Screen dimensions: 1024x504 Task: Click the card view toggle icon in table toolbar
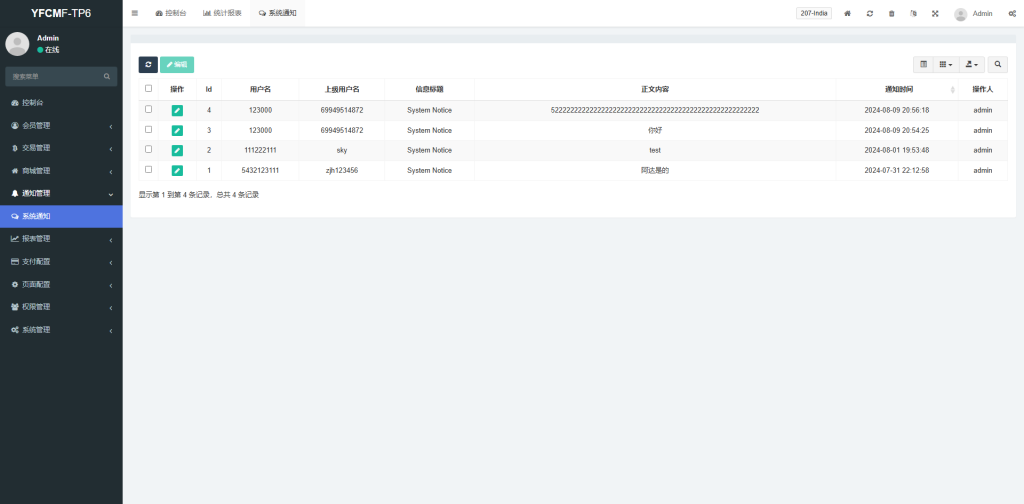(924, 64)
